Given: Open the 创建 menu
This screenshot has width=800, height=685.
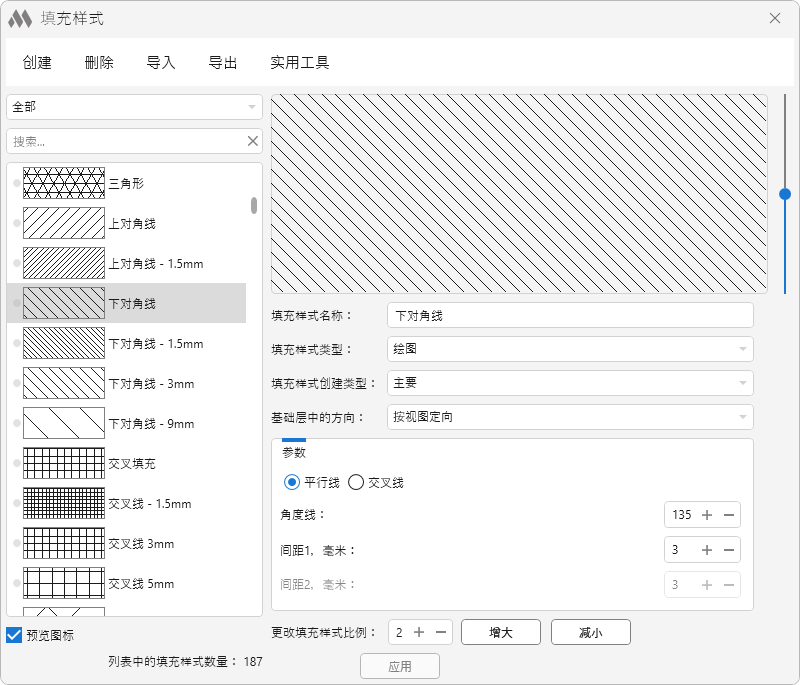Looking at the screenshot, I should tap(37, 63).
